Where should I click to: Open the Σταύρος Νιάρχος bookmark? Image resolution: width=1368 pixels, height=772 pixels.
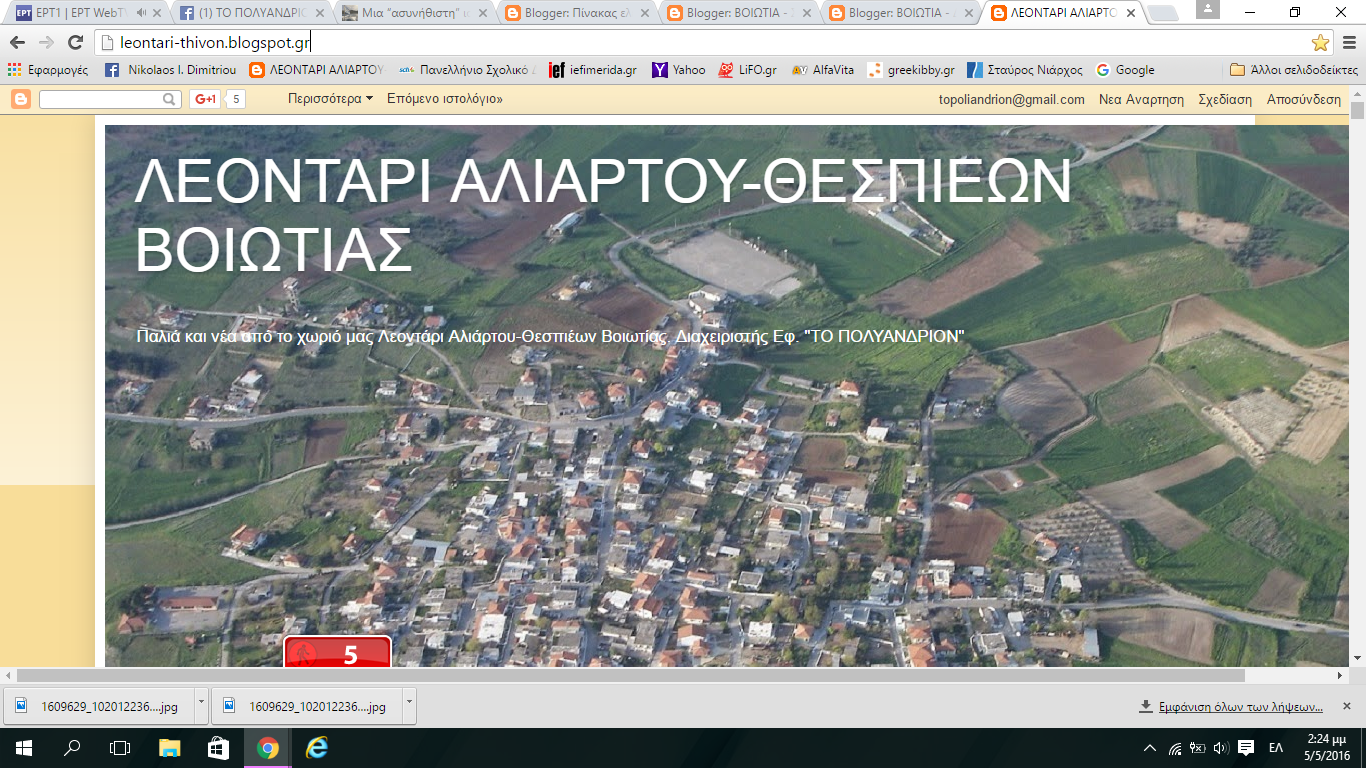coord(1024,70)
